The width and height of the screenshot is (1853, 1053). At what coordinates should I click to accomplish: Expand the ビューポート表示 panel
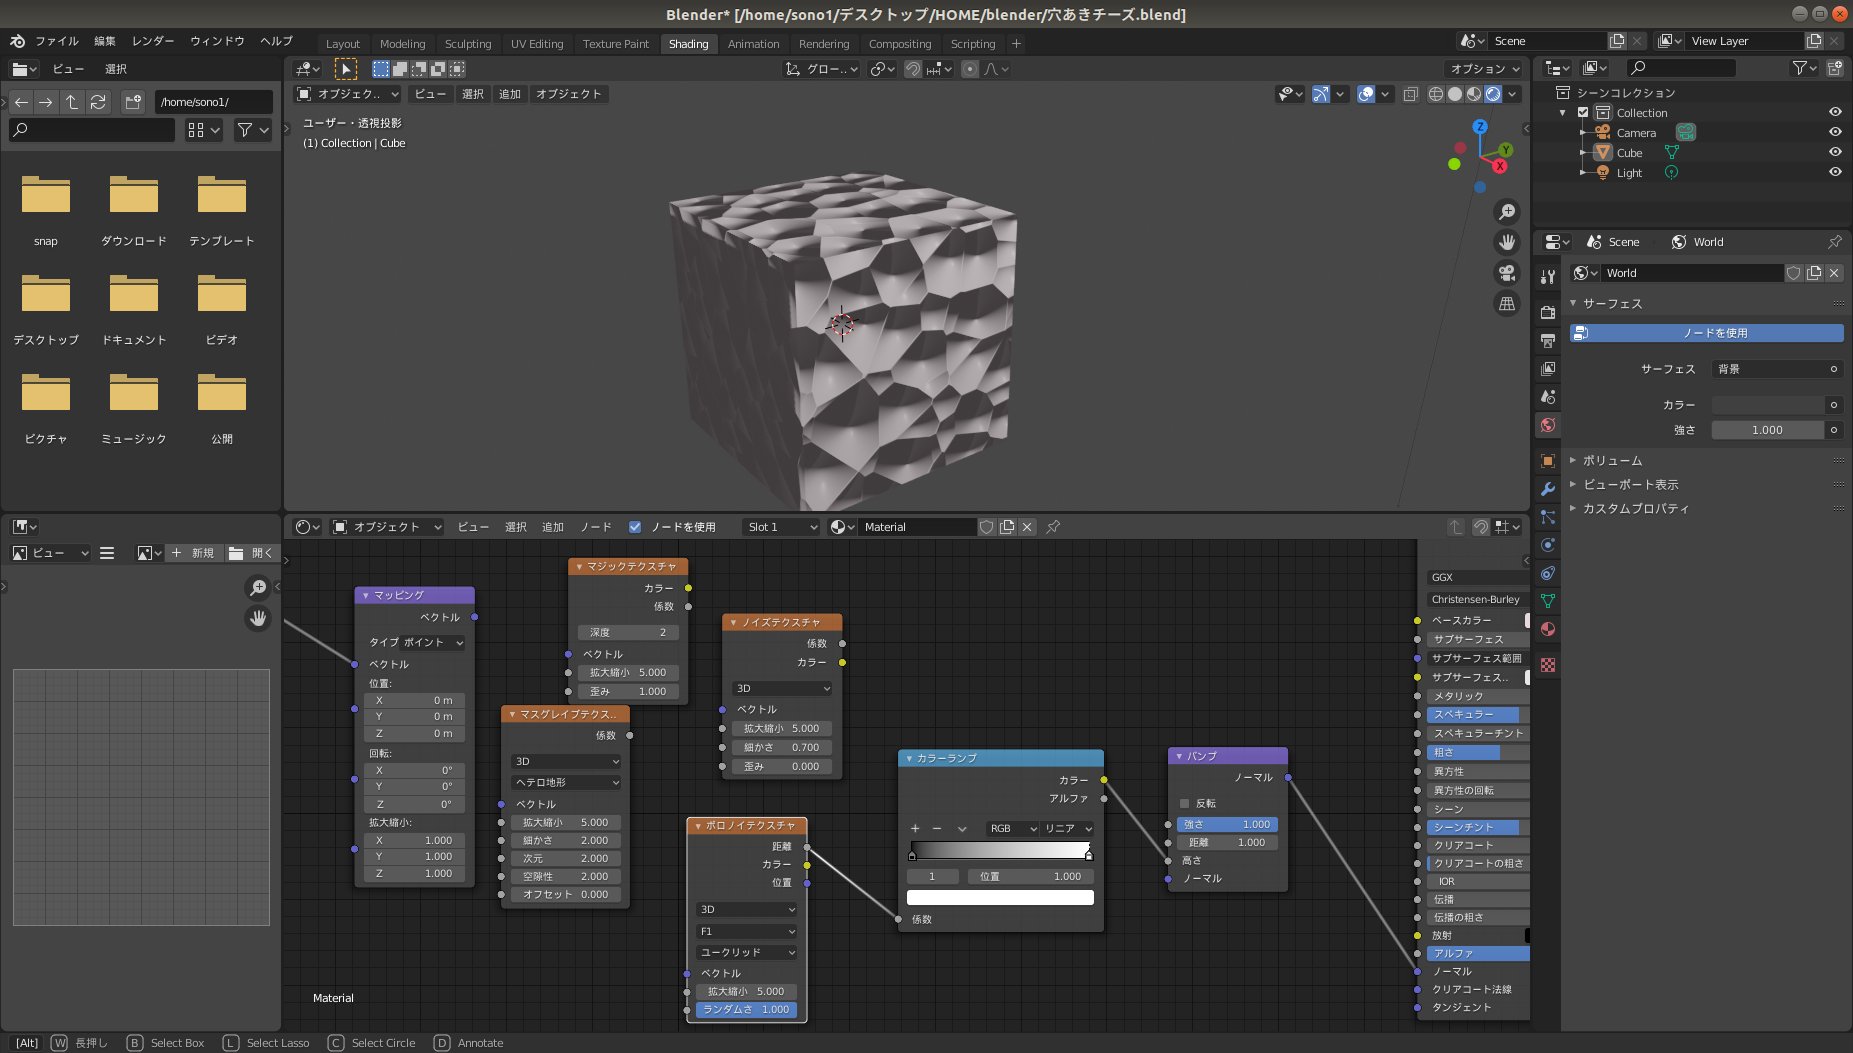pyautogui.click(x=1630, y=485)
